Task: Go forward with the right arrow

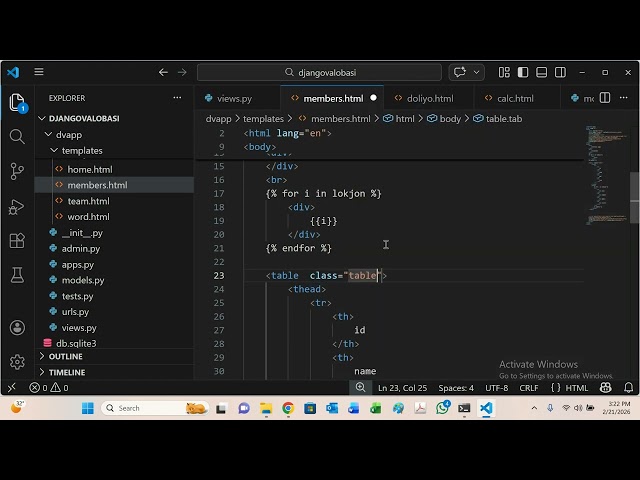Action: (182, 72)
